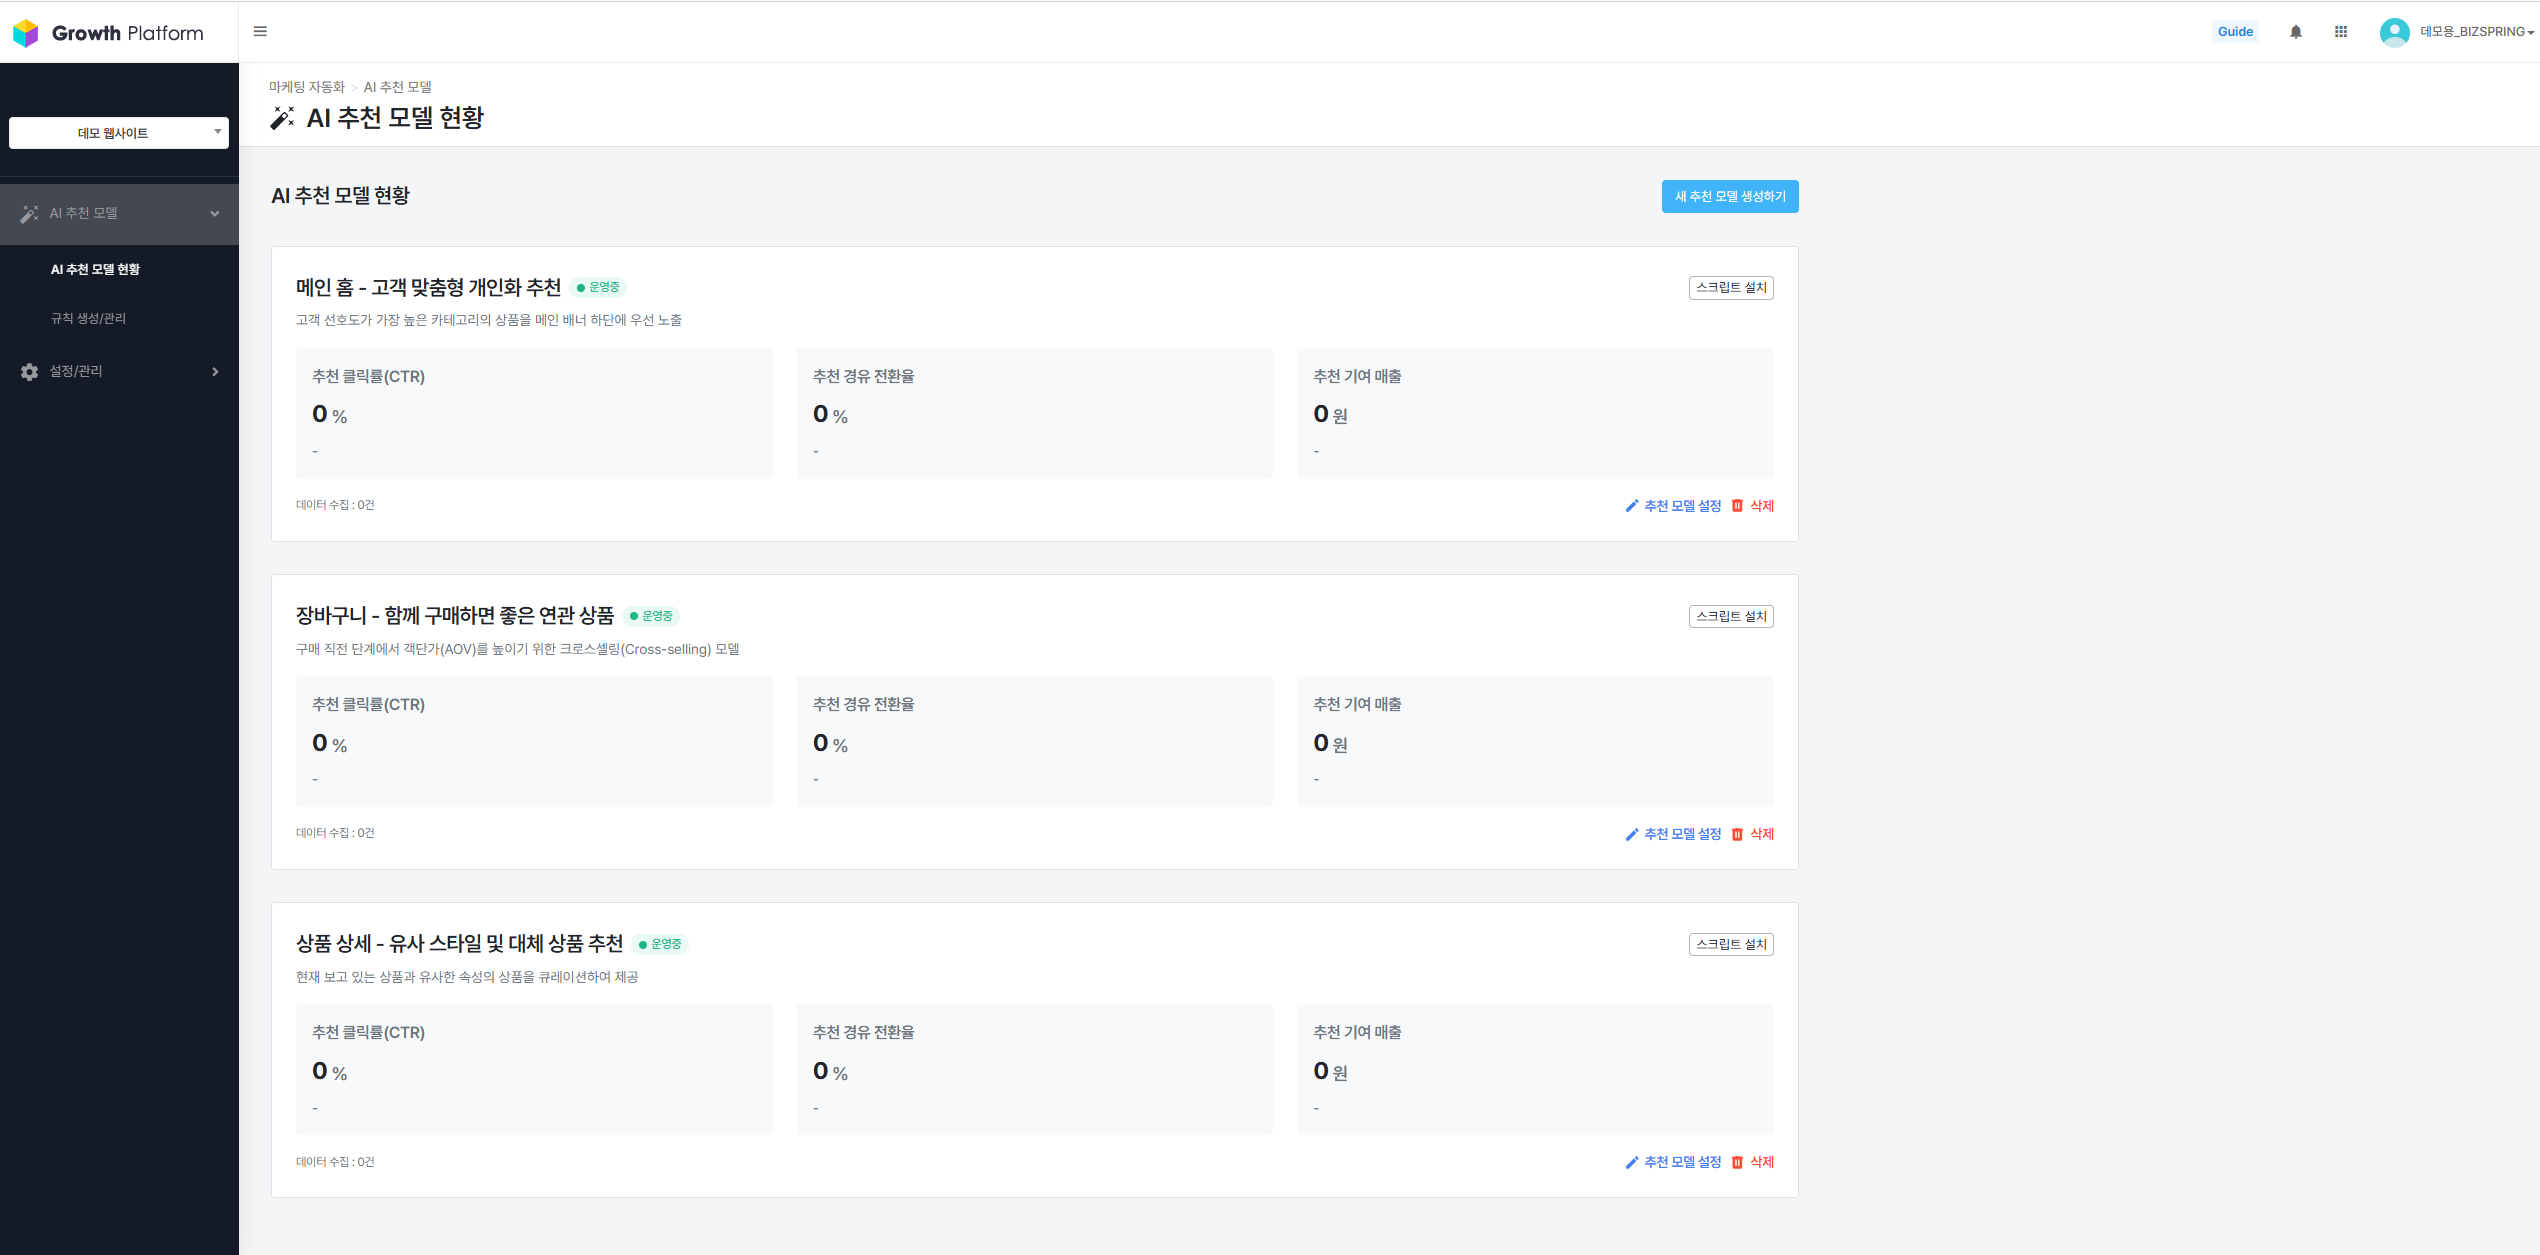Select the 규칙 생성/관리 menu item

click(x=88, y=318)
